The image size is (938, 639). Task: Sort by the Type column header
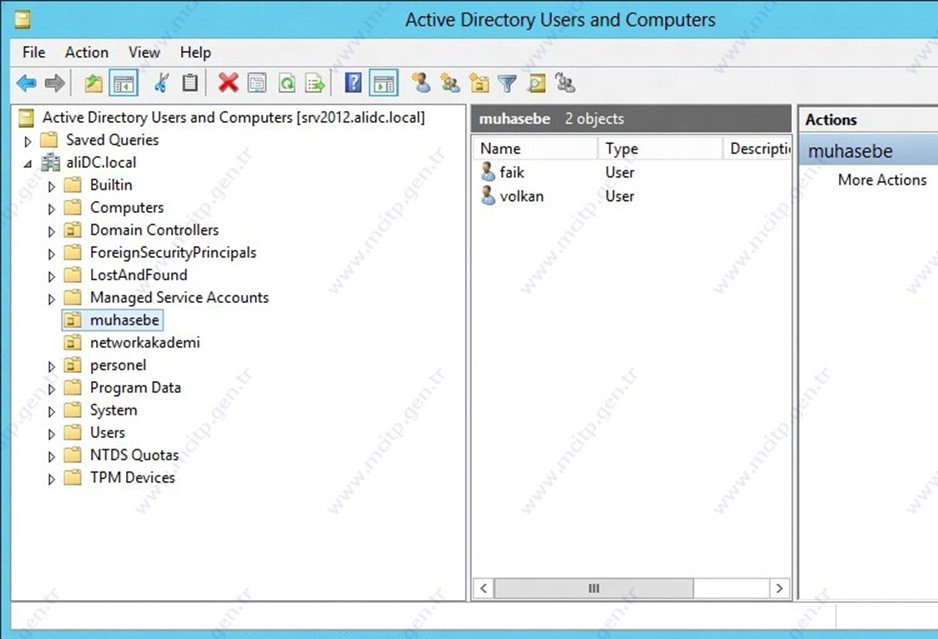tap(660, 148)
